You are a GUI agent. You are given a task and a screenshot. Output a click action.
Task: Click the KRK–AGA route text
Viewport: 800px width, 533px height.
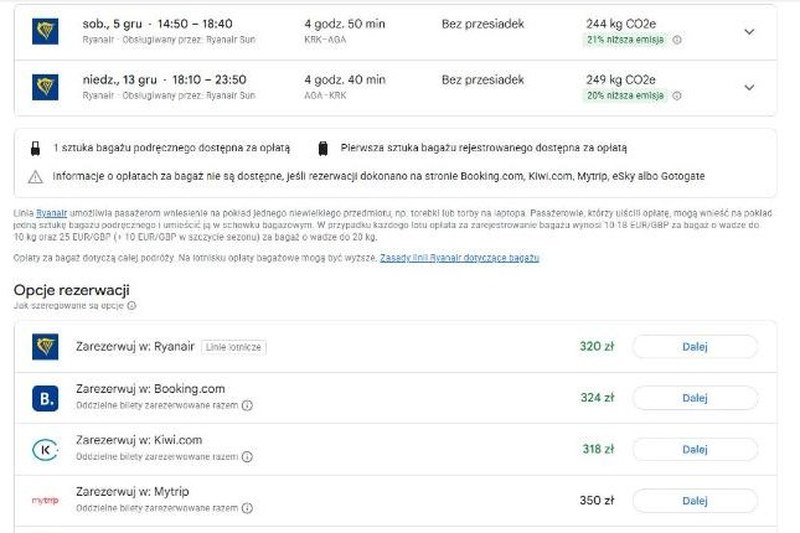325,39
